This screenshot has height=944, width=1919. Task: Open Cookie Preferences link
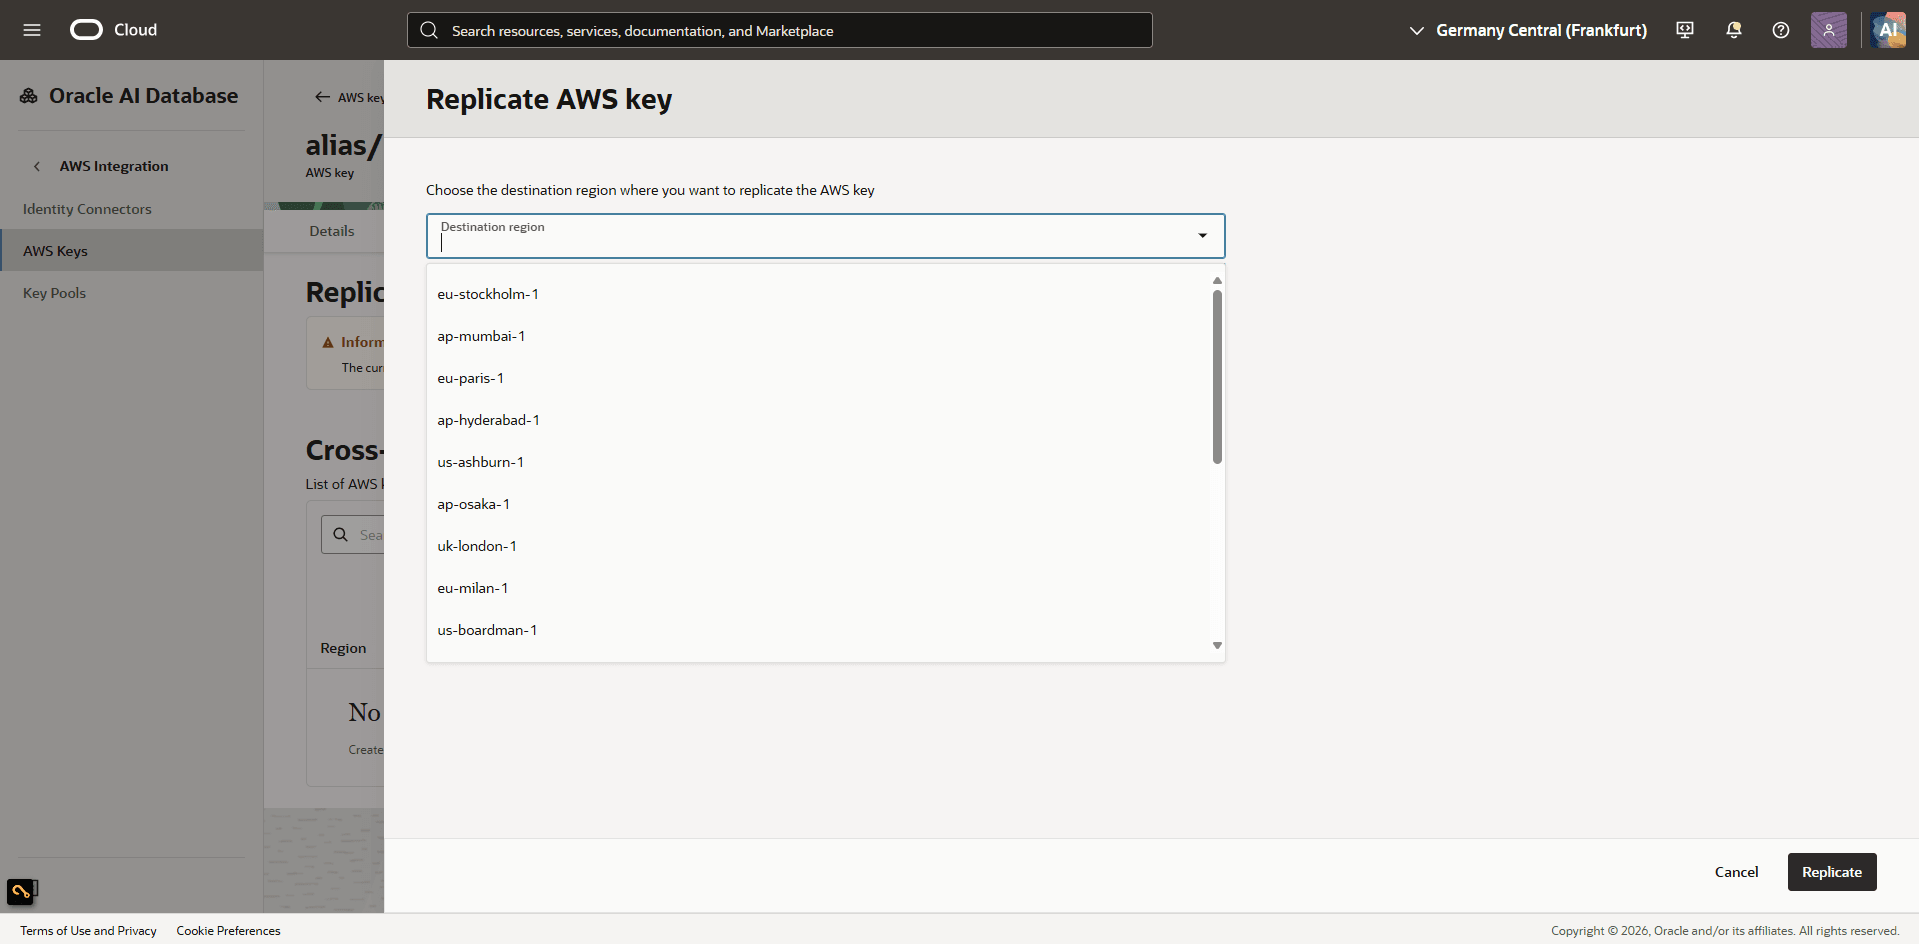click(x=228, y=931)
